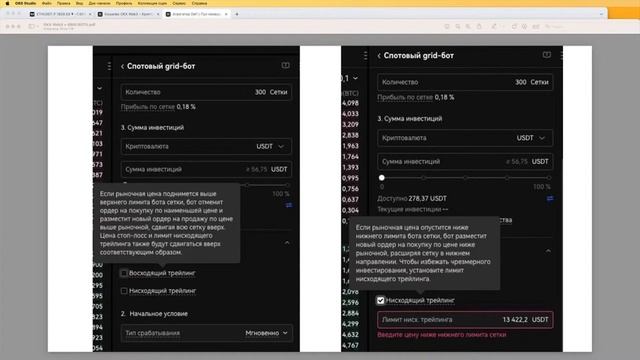This screenshot has width=640, height=360.
Task: Expand chevron at left order book edge
Action: tap(100, 88)
